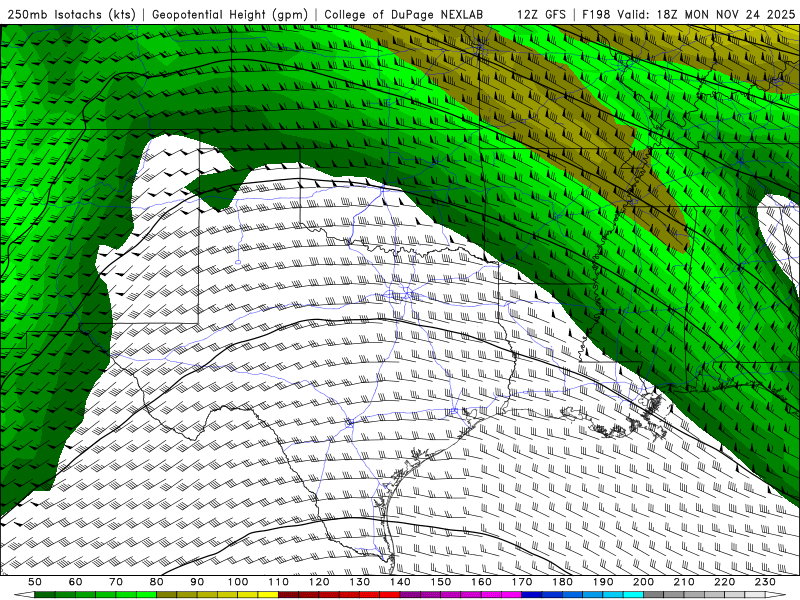
Task: Click the color bar label '50'
Action: [35, 582]
